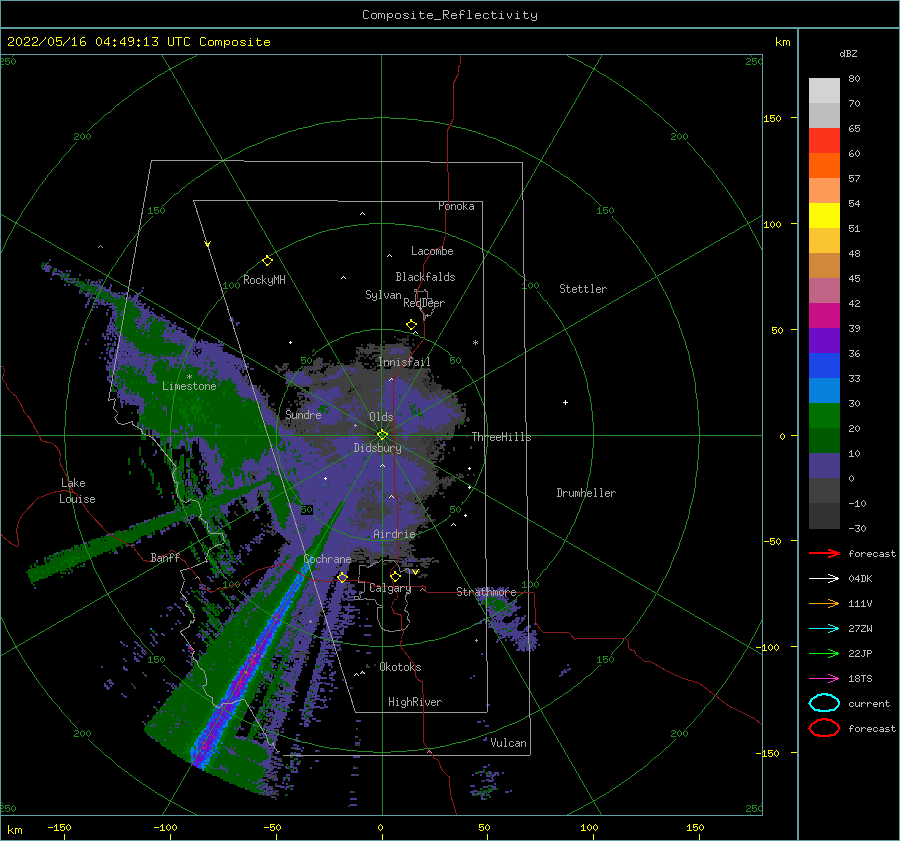Screen dimensions: 900x841
Task: Click the Innisfail town label
Action: [x=404, y=362]
